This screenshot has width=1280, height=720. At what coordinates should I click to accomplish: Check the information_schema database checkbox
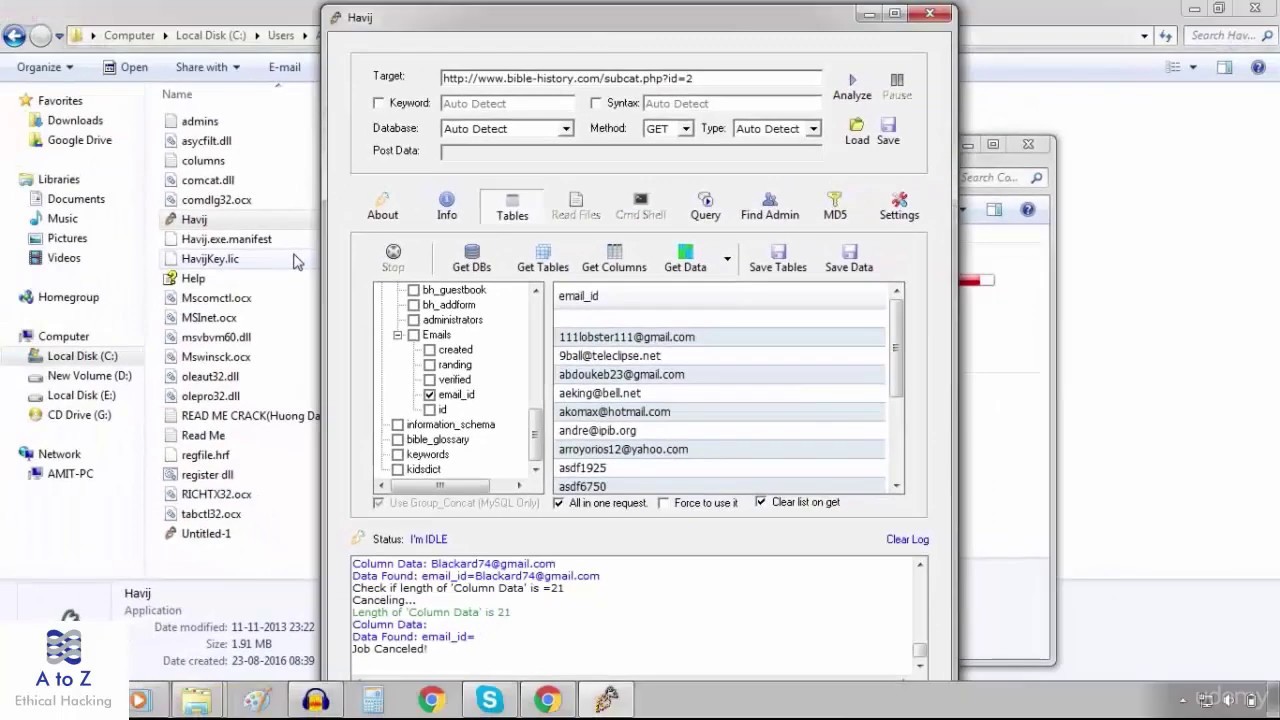pos(398,425)
